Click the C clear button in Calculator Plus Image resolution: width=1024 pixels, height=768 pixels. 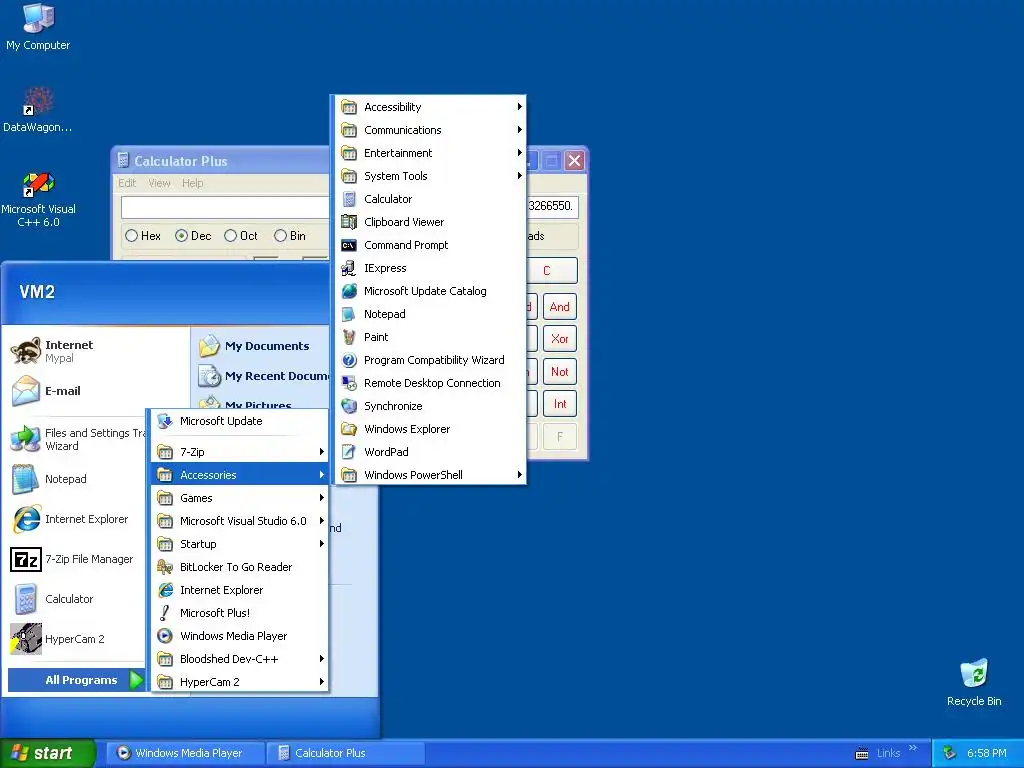[552, 270]
